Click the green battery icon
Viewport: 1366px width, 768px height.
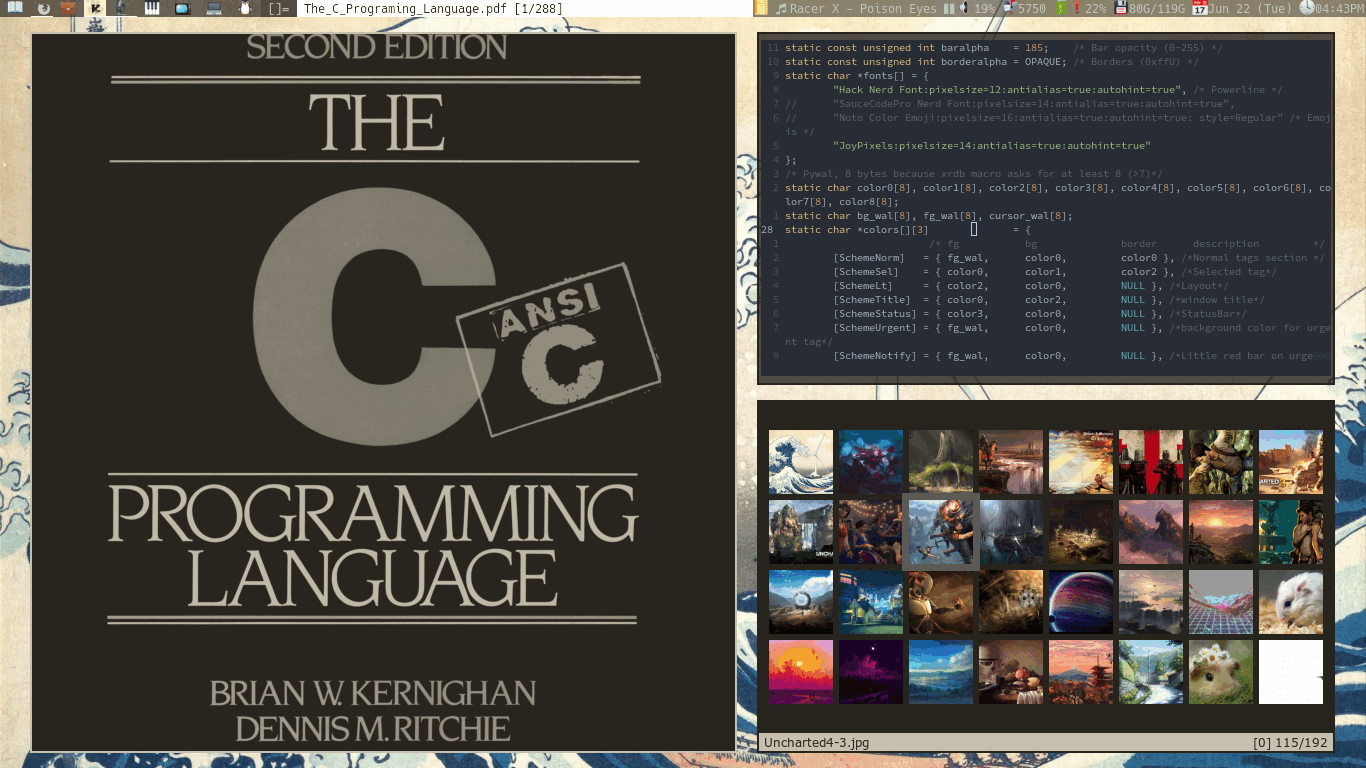click(x=1061, y=8)
